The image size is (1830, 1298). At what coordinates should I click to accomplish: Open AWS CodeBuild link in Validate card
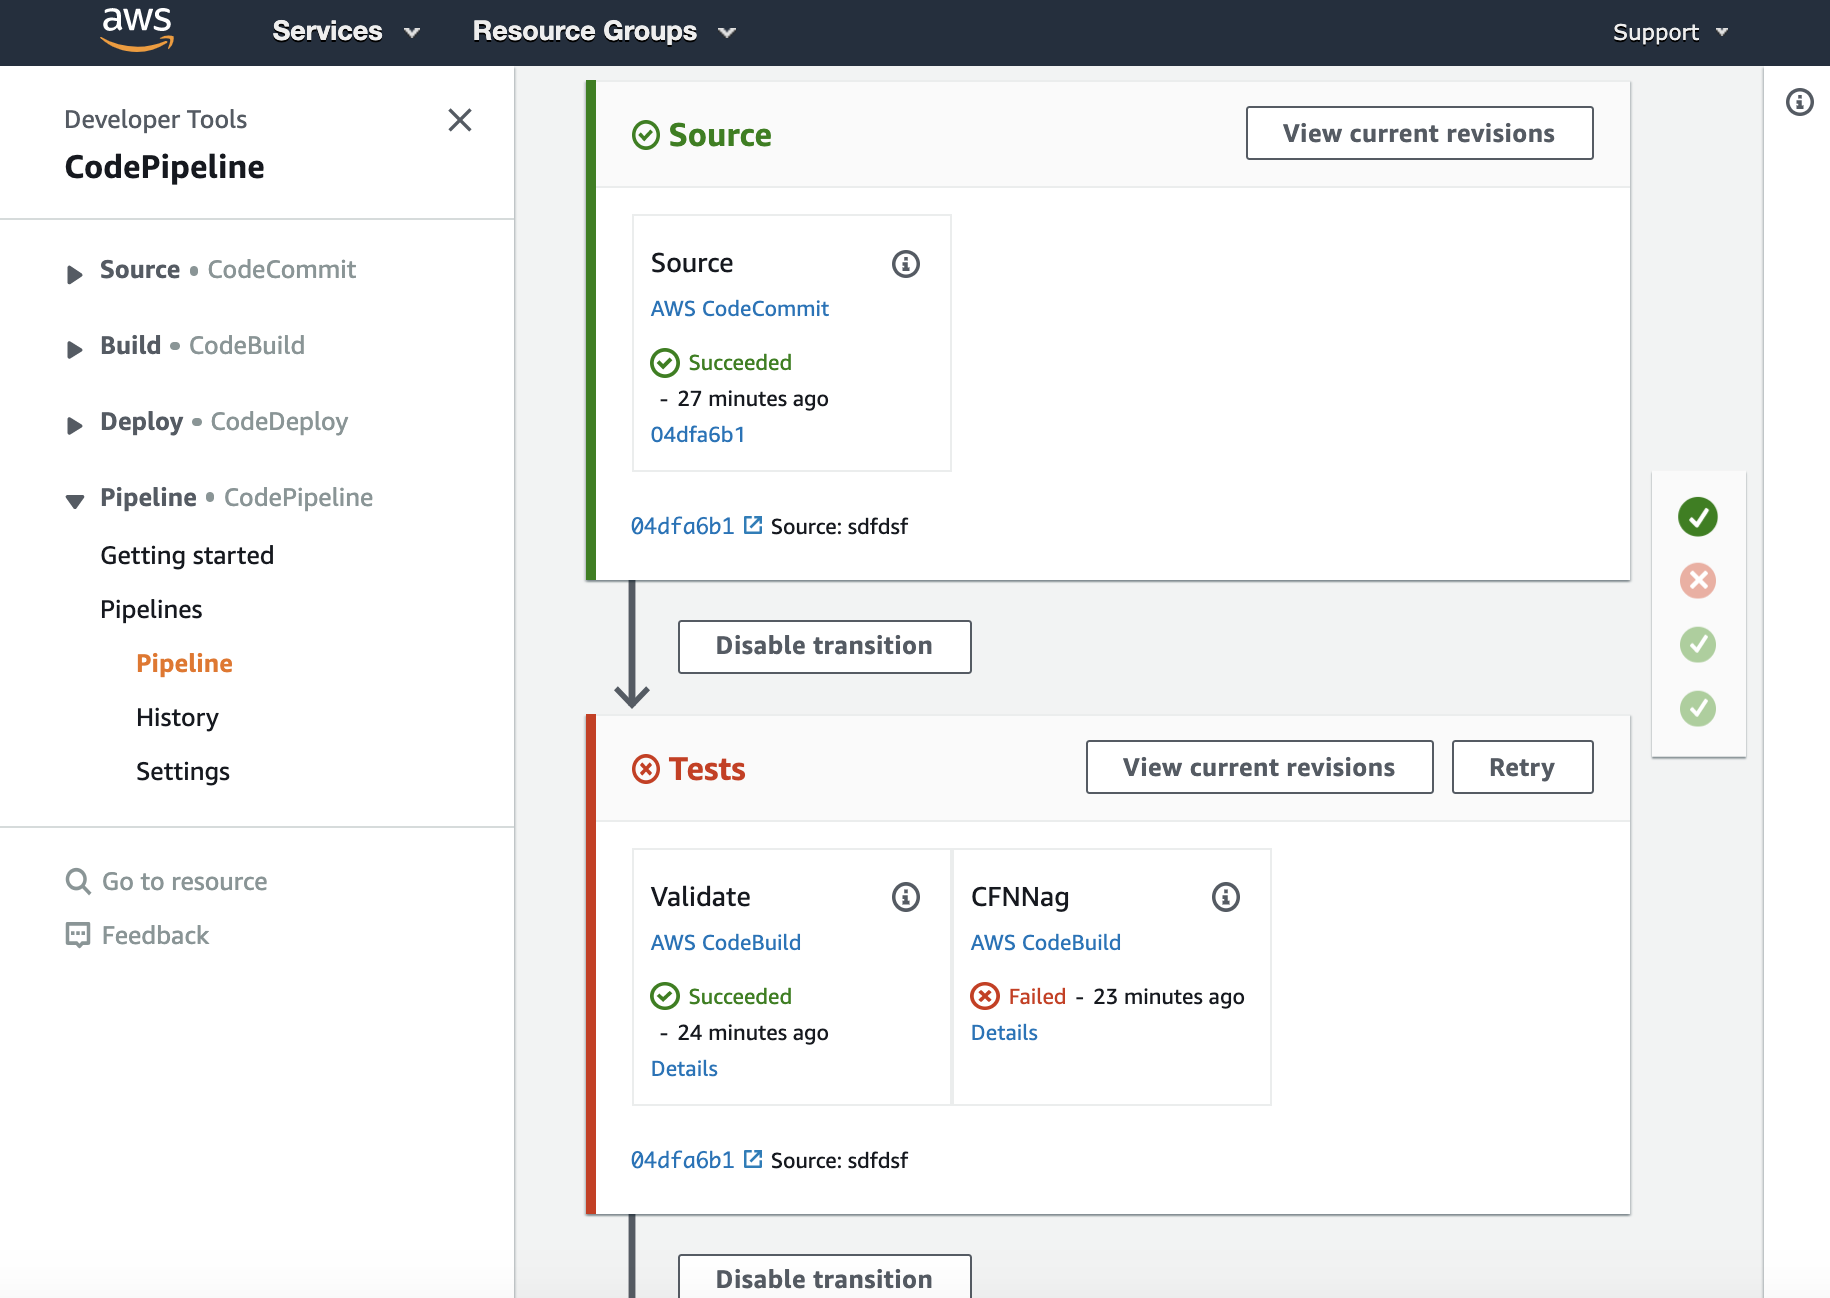725,943
